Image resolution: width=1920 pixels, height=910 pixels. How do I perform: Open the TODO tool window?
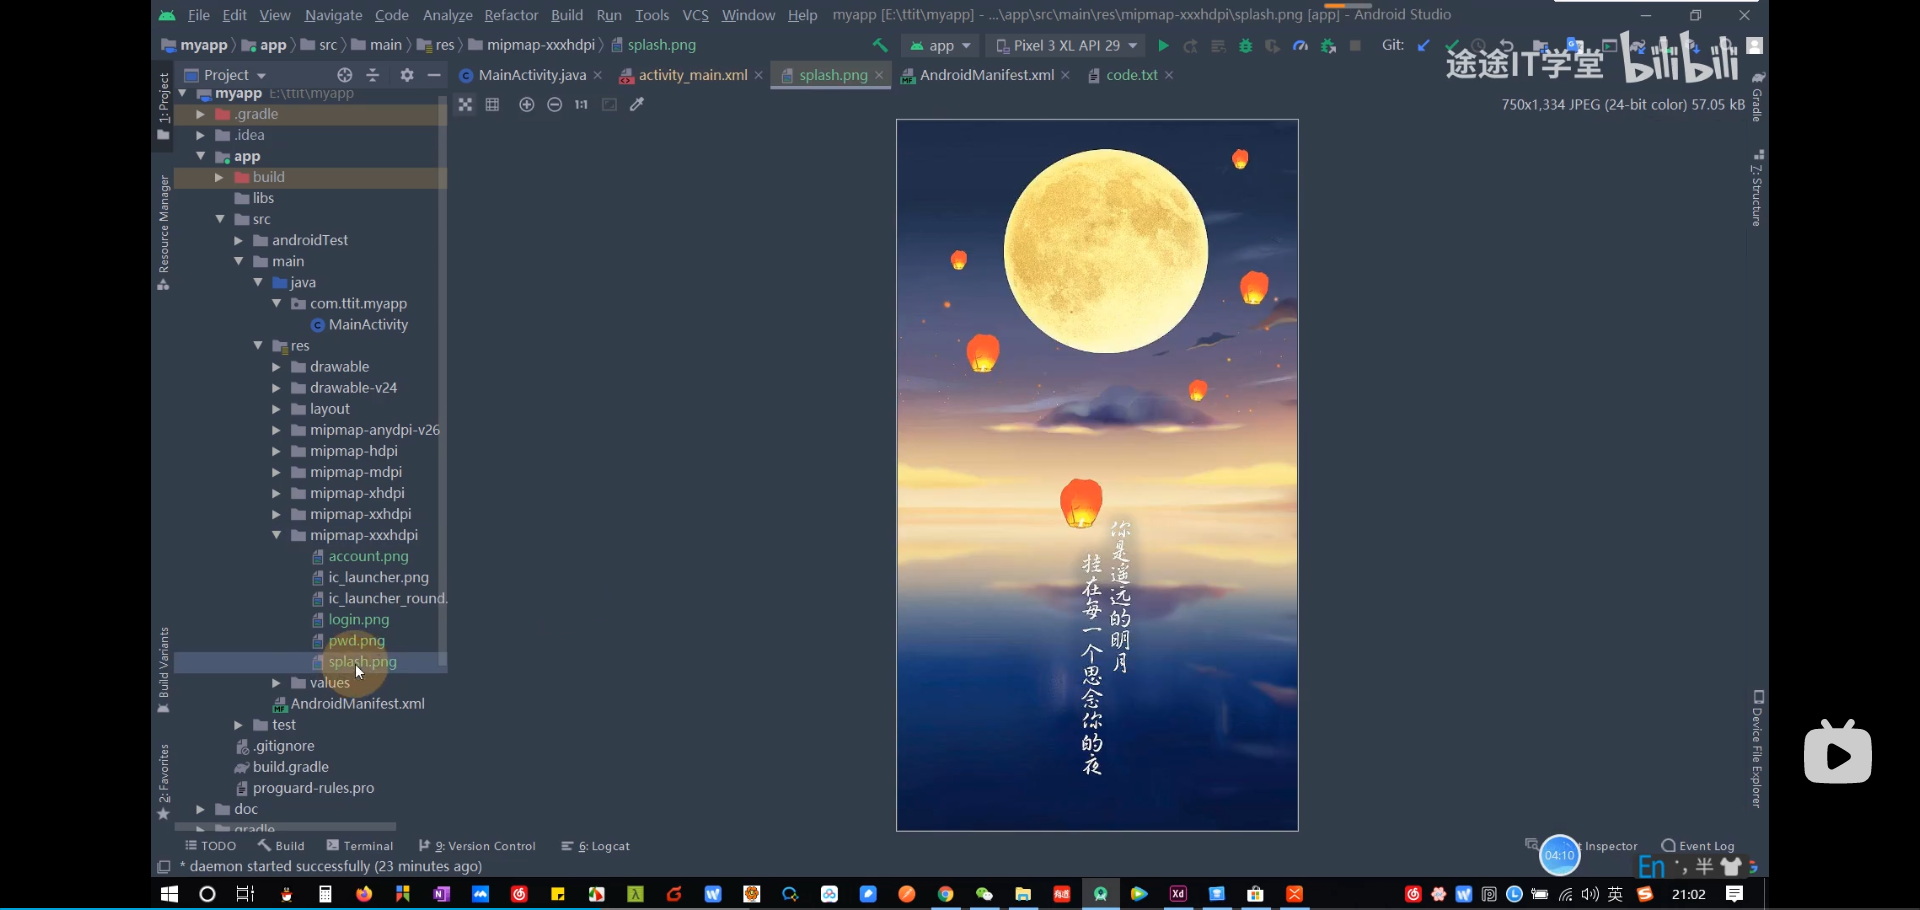(210, 846)
